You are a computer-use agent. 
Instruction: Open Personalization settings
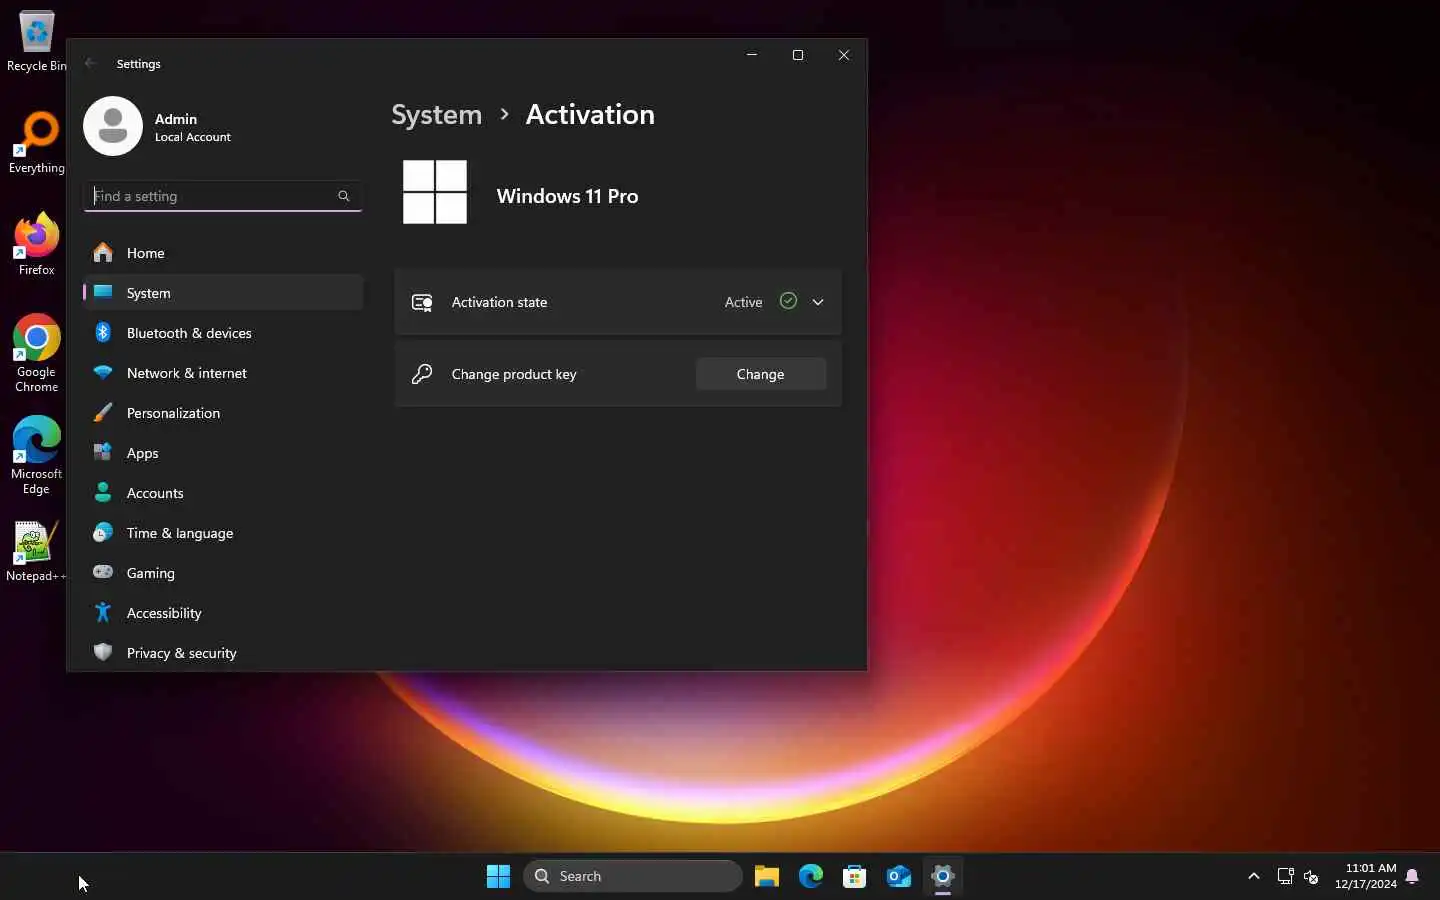(223, 413)
